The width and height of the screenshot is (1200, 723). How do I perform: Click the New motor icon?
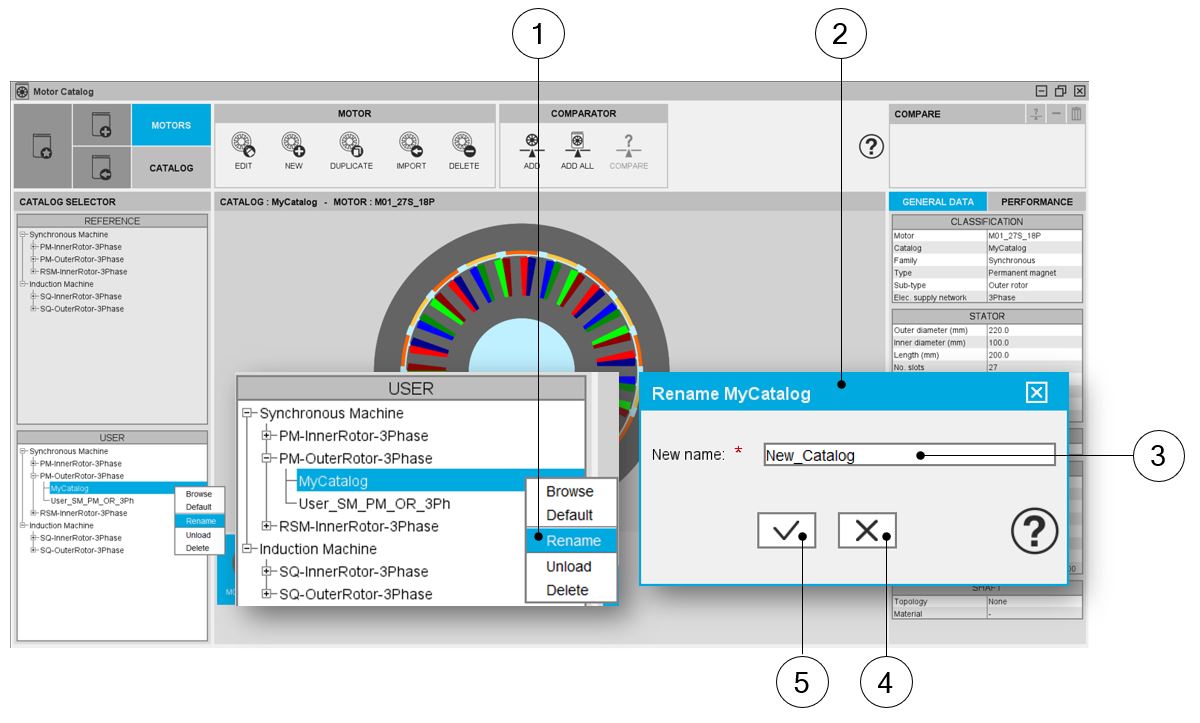293,143
